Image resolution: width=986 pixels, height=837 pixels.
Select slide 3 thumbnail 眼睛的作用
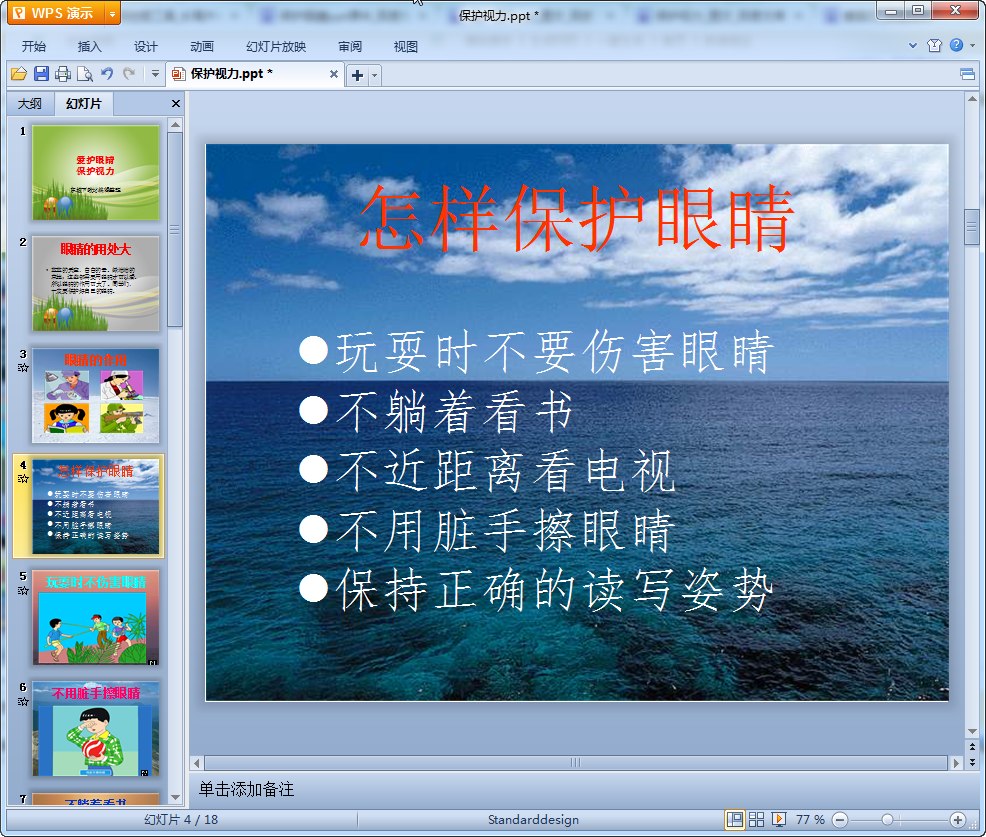pos(96,395)
